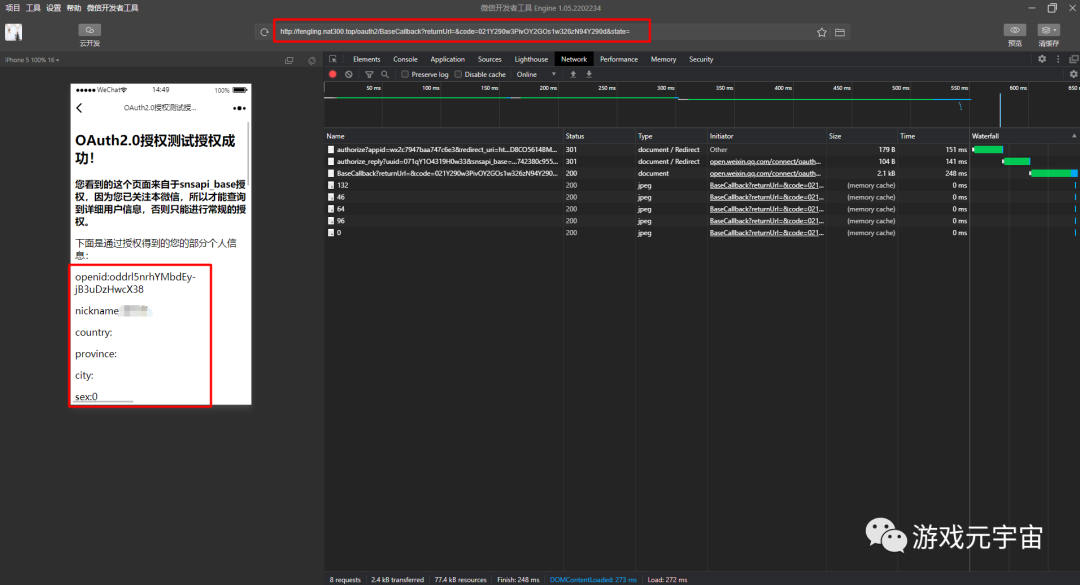
Task: Select the authorize_reply?uuid request row
Action: (702, 161)
